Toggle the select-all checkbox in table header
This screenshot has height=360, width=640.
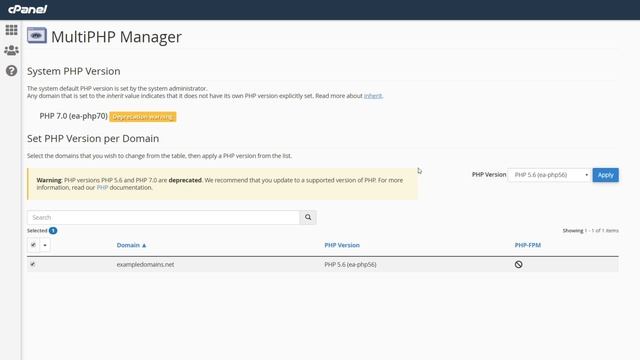click(x=33, y=245)
